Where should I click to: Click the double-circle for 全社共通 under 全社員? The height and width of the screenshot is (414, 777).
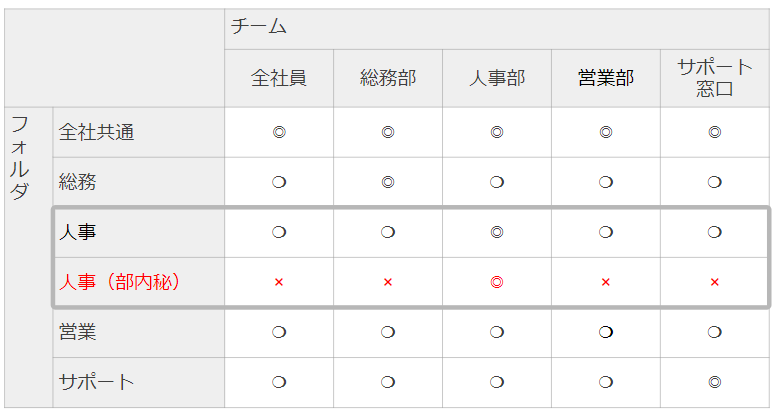coord(279,132)
